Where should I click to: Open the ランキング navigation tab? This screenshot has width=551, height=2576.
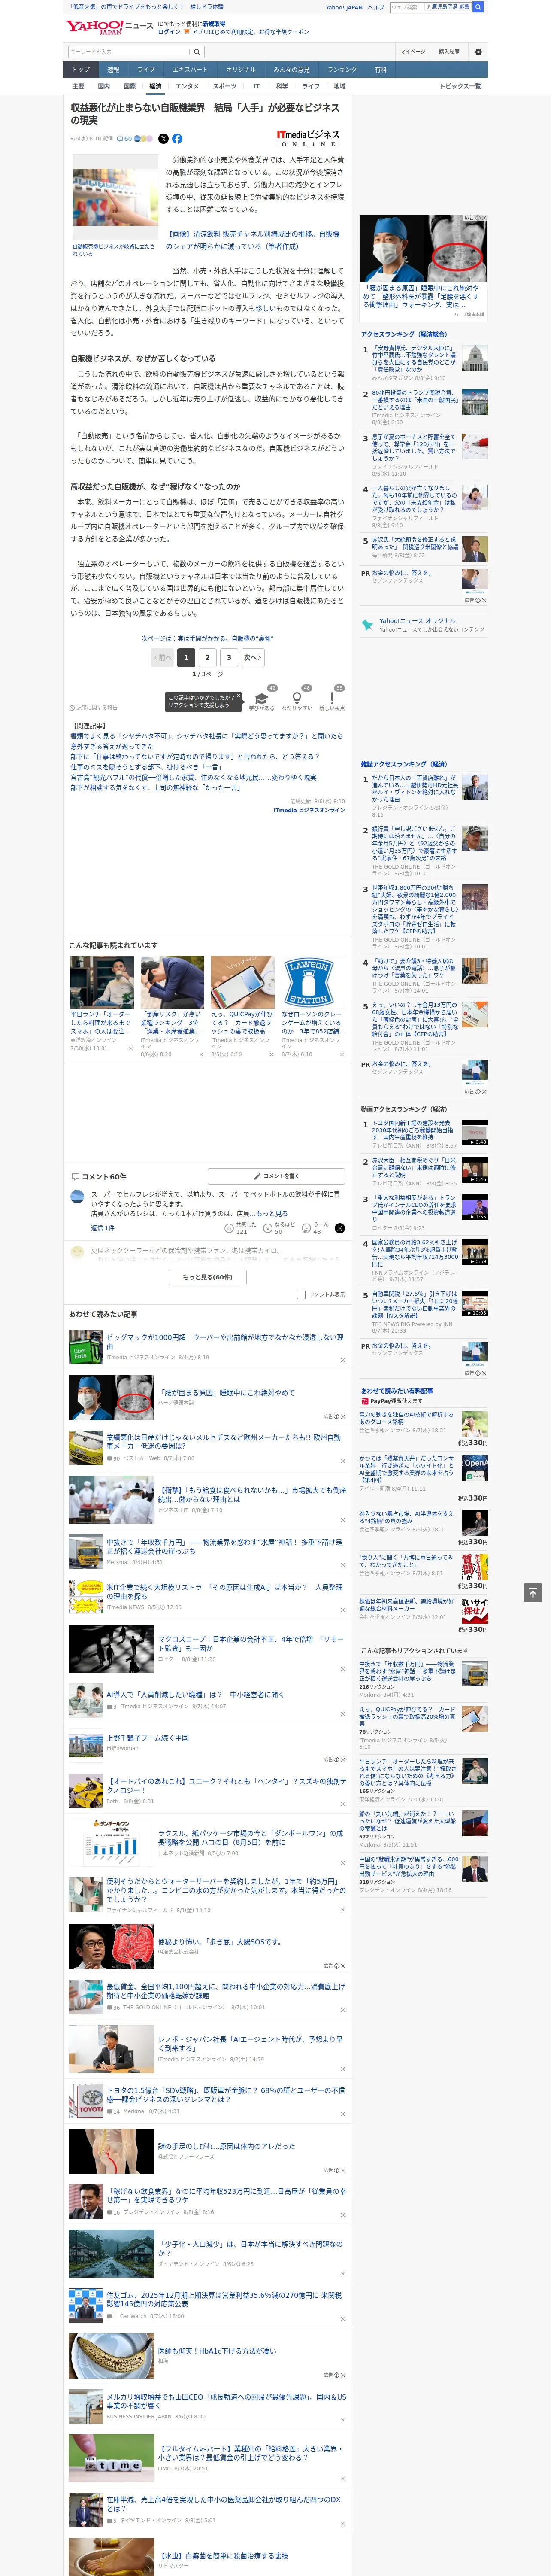coord(342,70)
